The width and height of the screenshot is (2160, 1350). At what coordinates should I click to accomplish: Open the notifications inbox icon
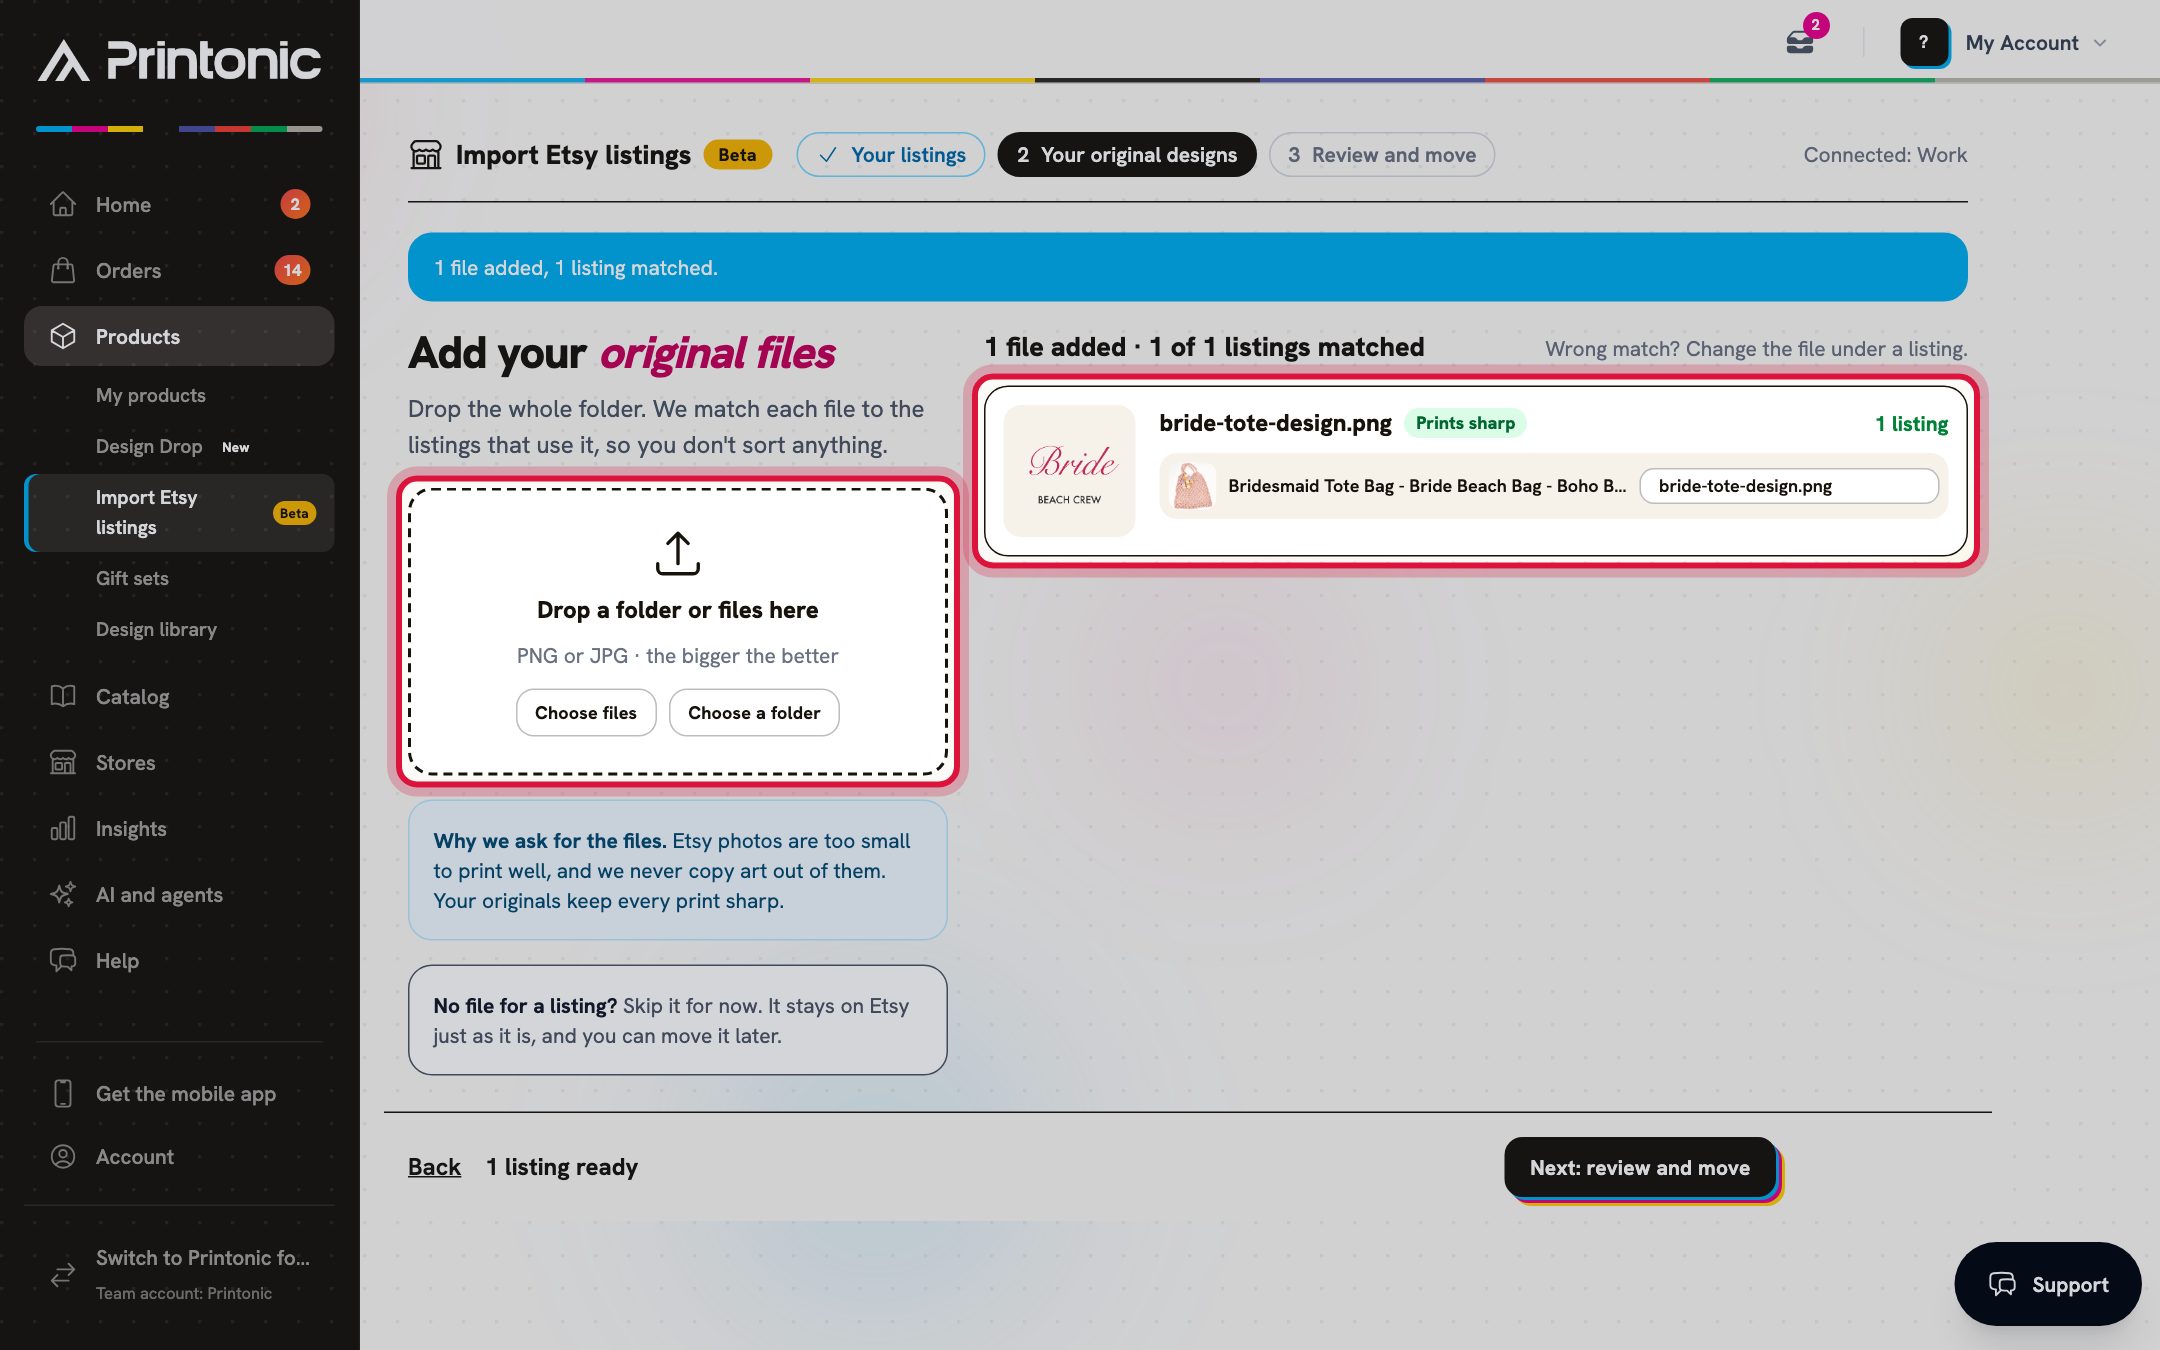pyautogui.click(x=1800, y=42)
